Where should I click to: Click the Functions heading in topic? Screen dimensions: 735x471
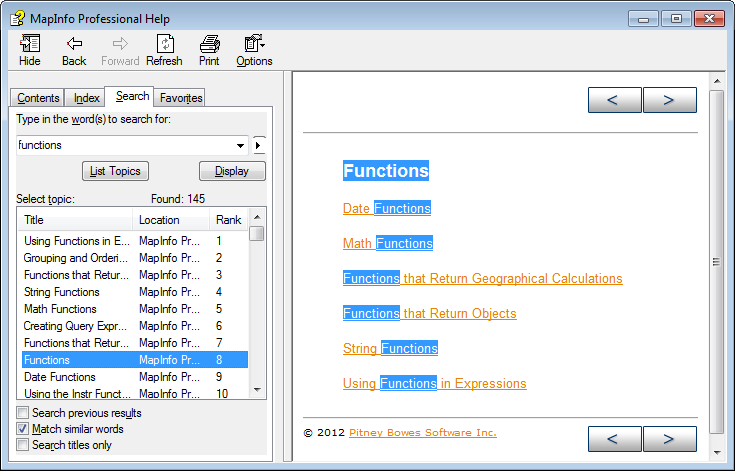(386, 171)
